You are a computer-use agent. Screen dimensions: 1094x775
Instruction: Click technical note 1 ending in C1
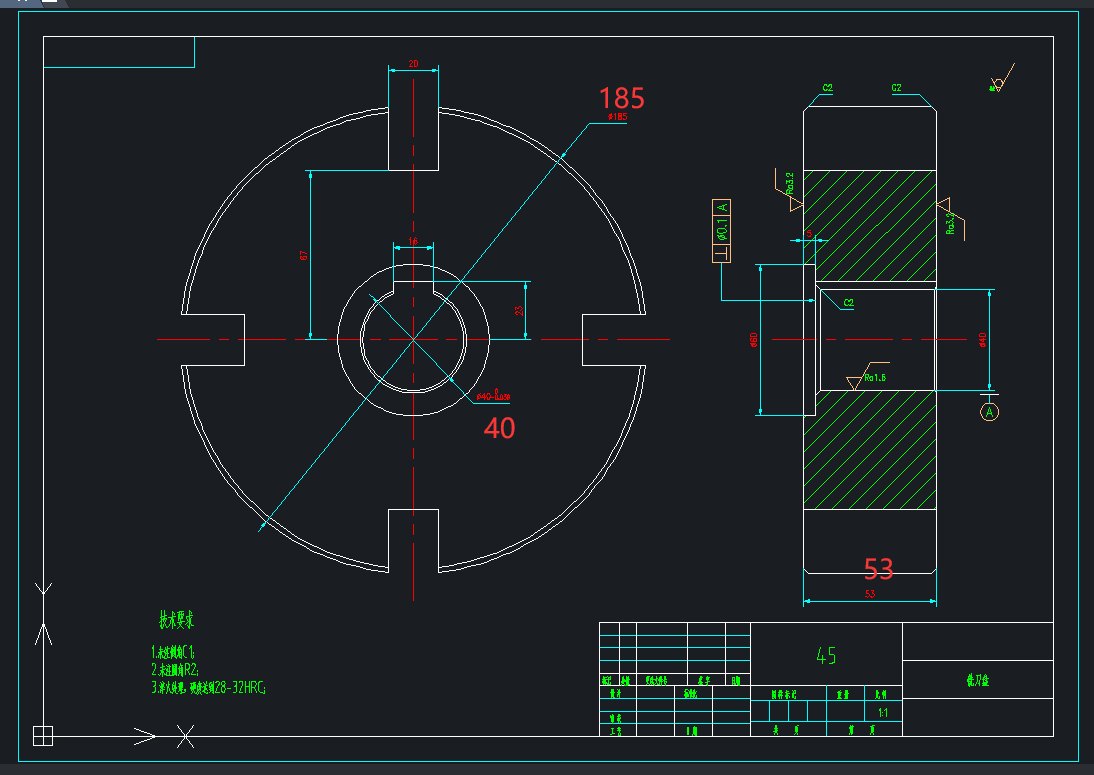173,652
